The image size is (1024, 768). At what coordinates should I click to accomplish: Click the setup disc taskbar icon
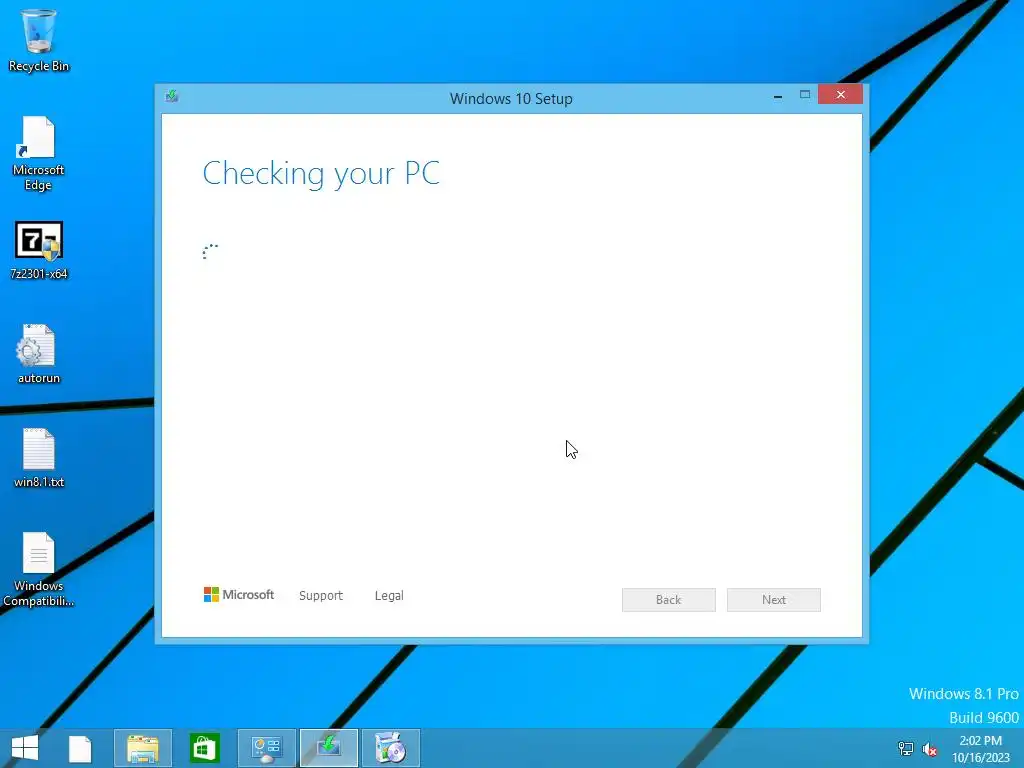click(391, 748)
